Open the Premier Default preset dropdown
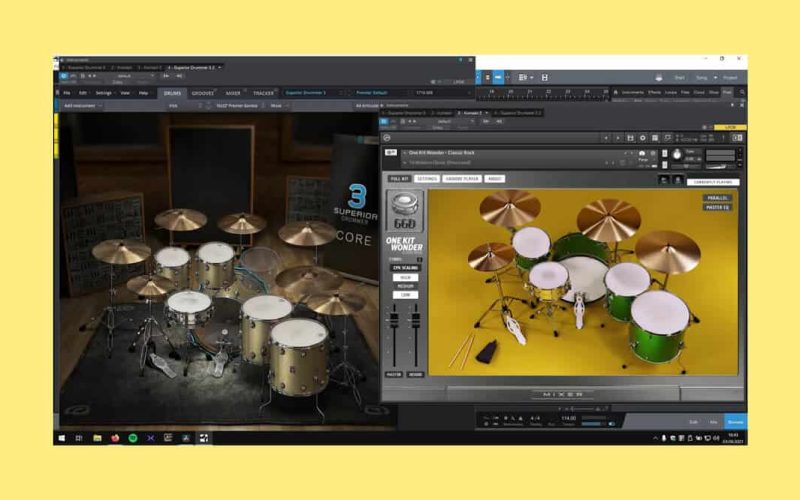800x500 pixels. click(x=380, y=92)
